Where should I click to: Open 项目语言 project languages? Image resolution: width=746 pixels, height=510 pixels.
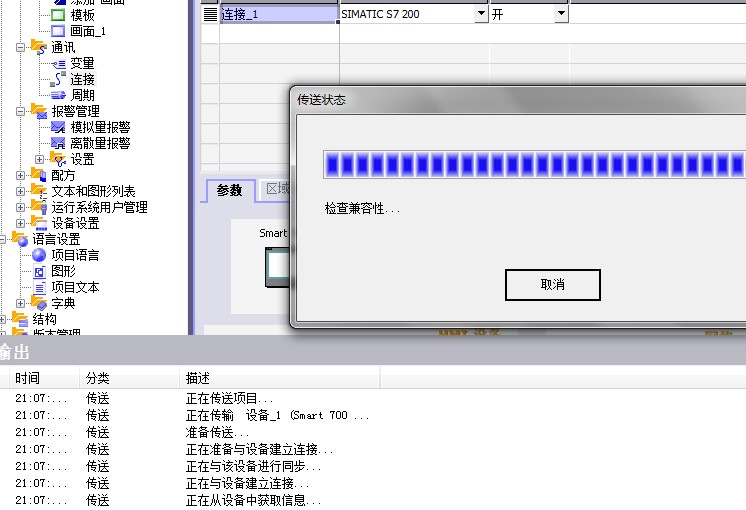[x=75, y=256]
